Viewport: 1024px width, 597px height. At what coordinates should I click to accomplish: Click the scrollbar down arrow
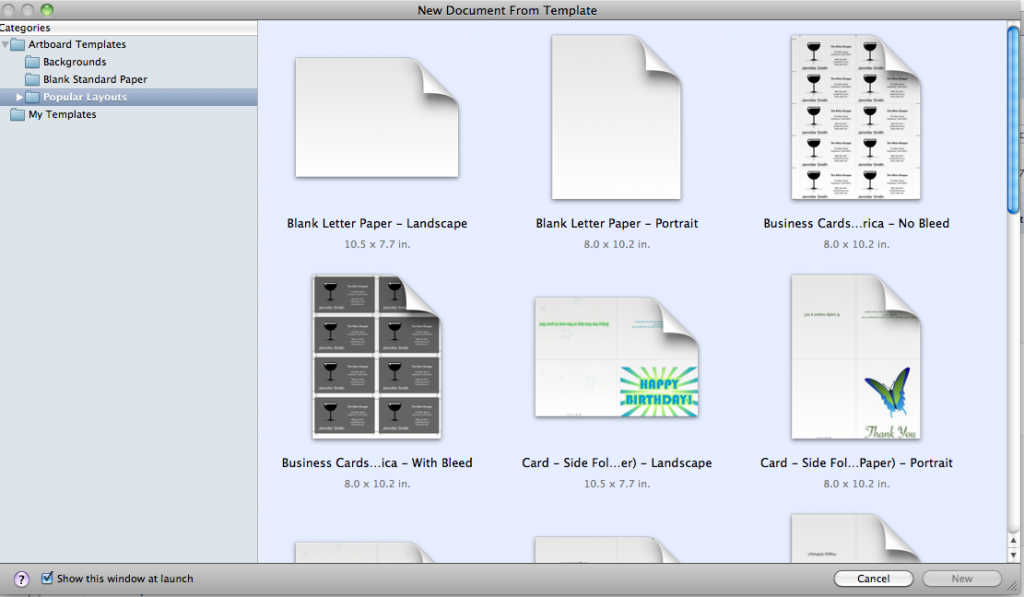coord(1013,555)
